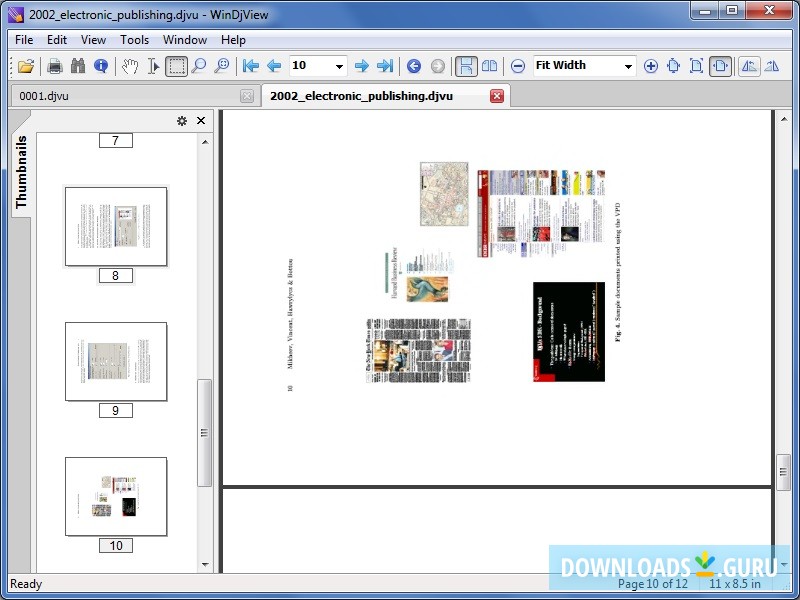Open the File menu
This screenshot has width=800, height=600.
[23, 40]
